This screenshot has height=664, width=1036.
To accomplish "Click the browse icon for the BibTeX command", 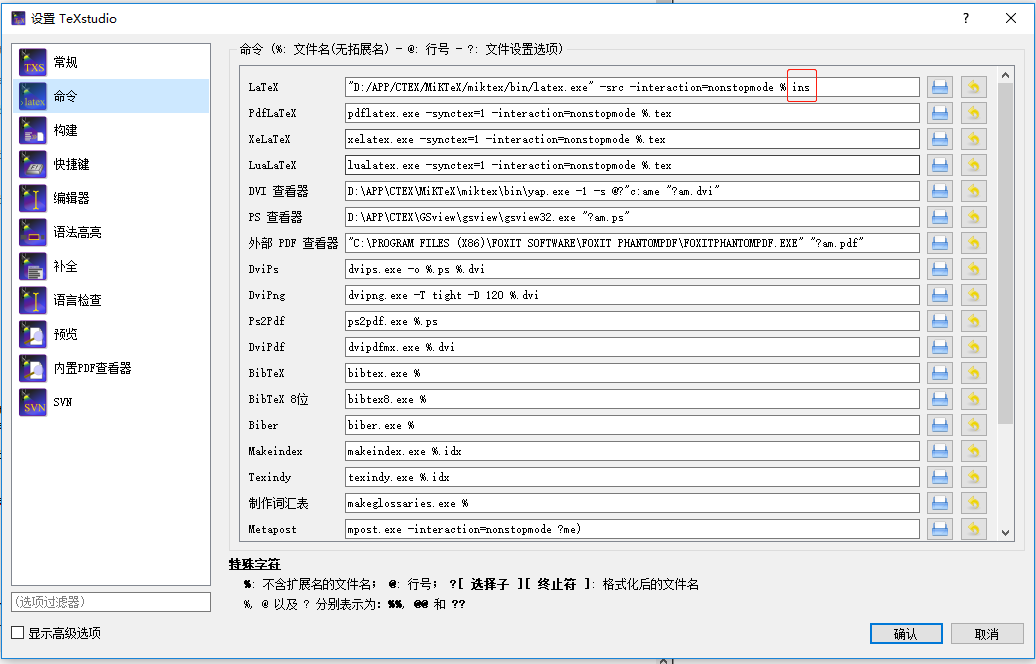I will coord(939,372).
